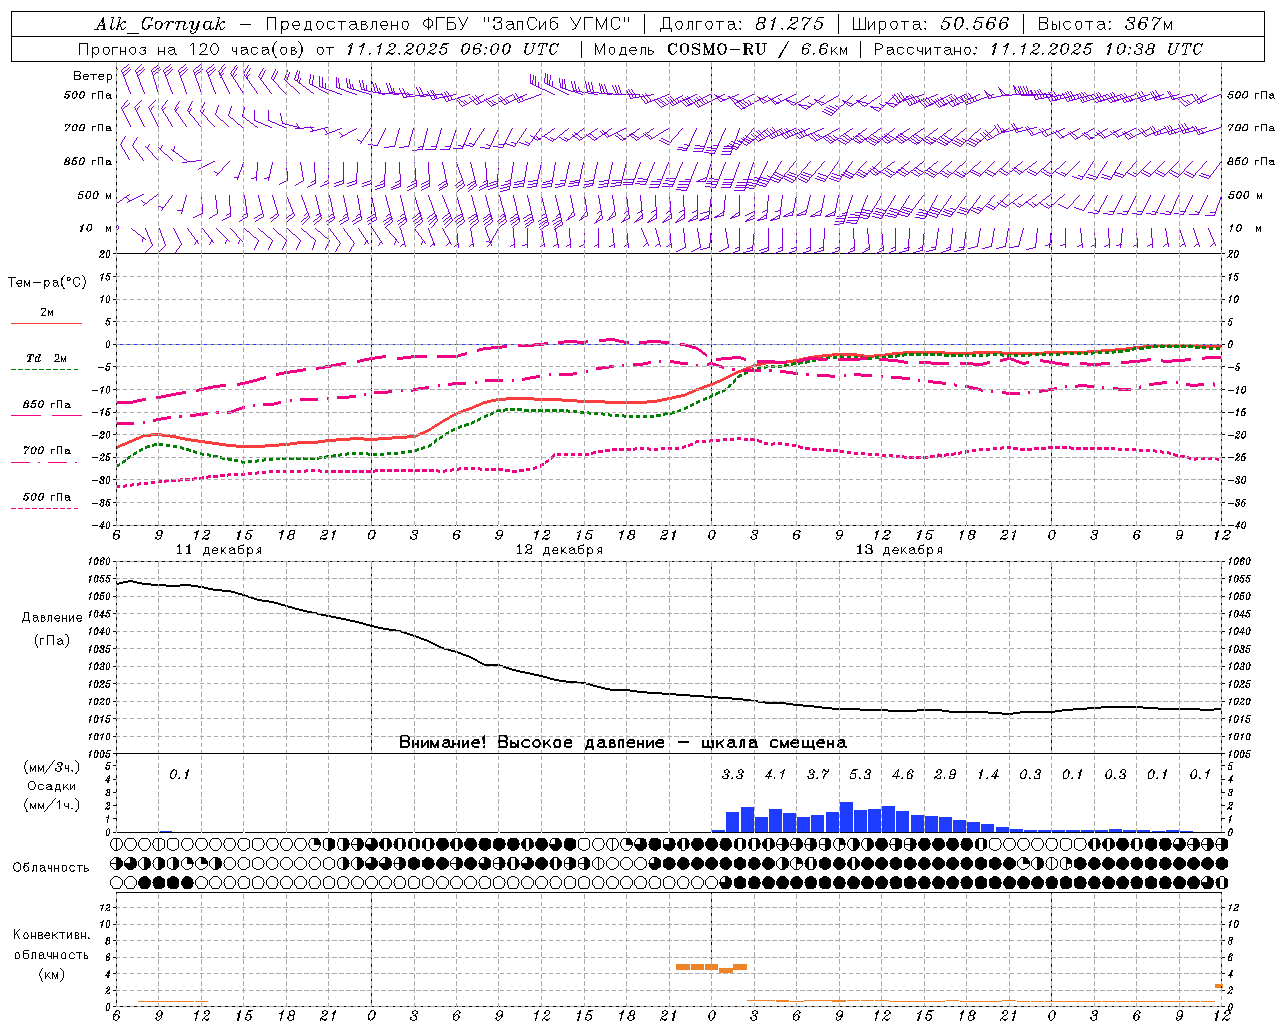This screenshot has height=1024, width=1280.
Task: Click the 1.4 precipitation value
Action: (x=988, y=774)
